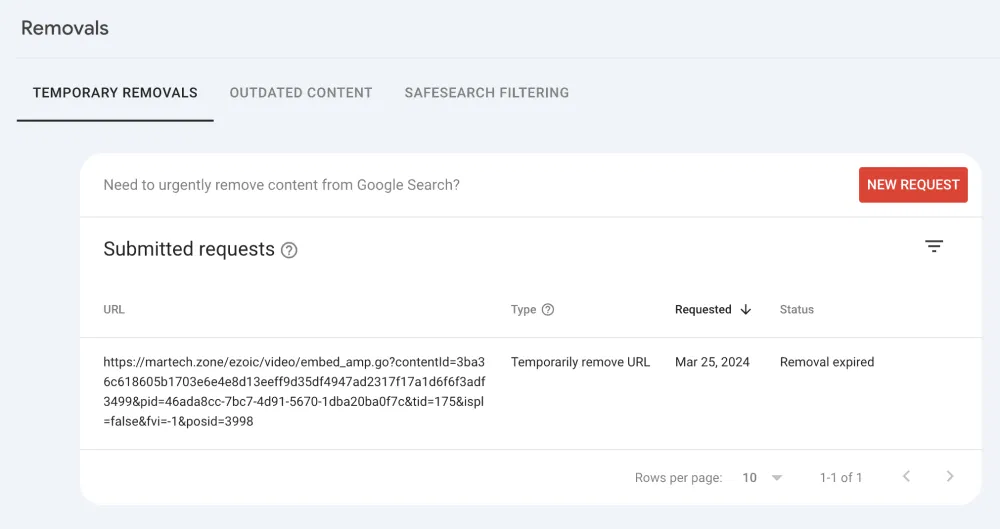
Task: Click the help icon next to Type
Action: [x=548, y=309]
